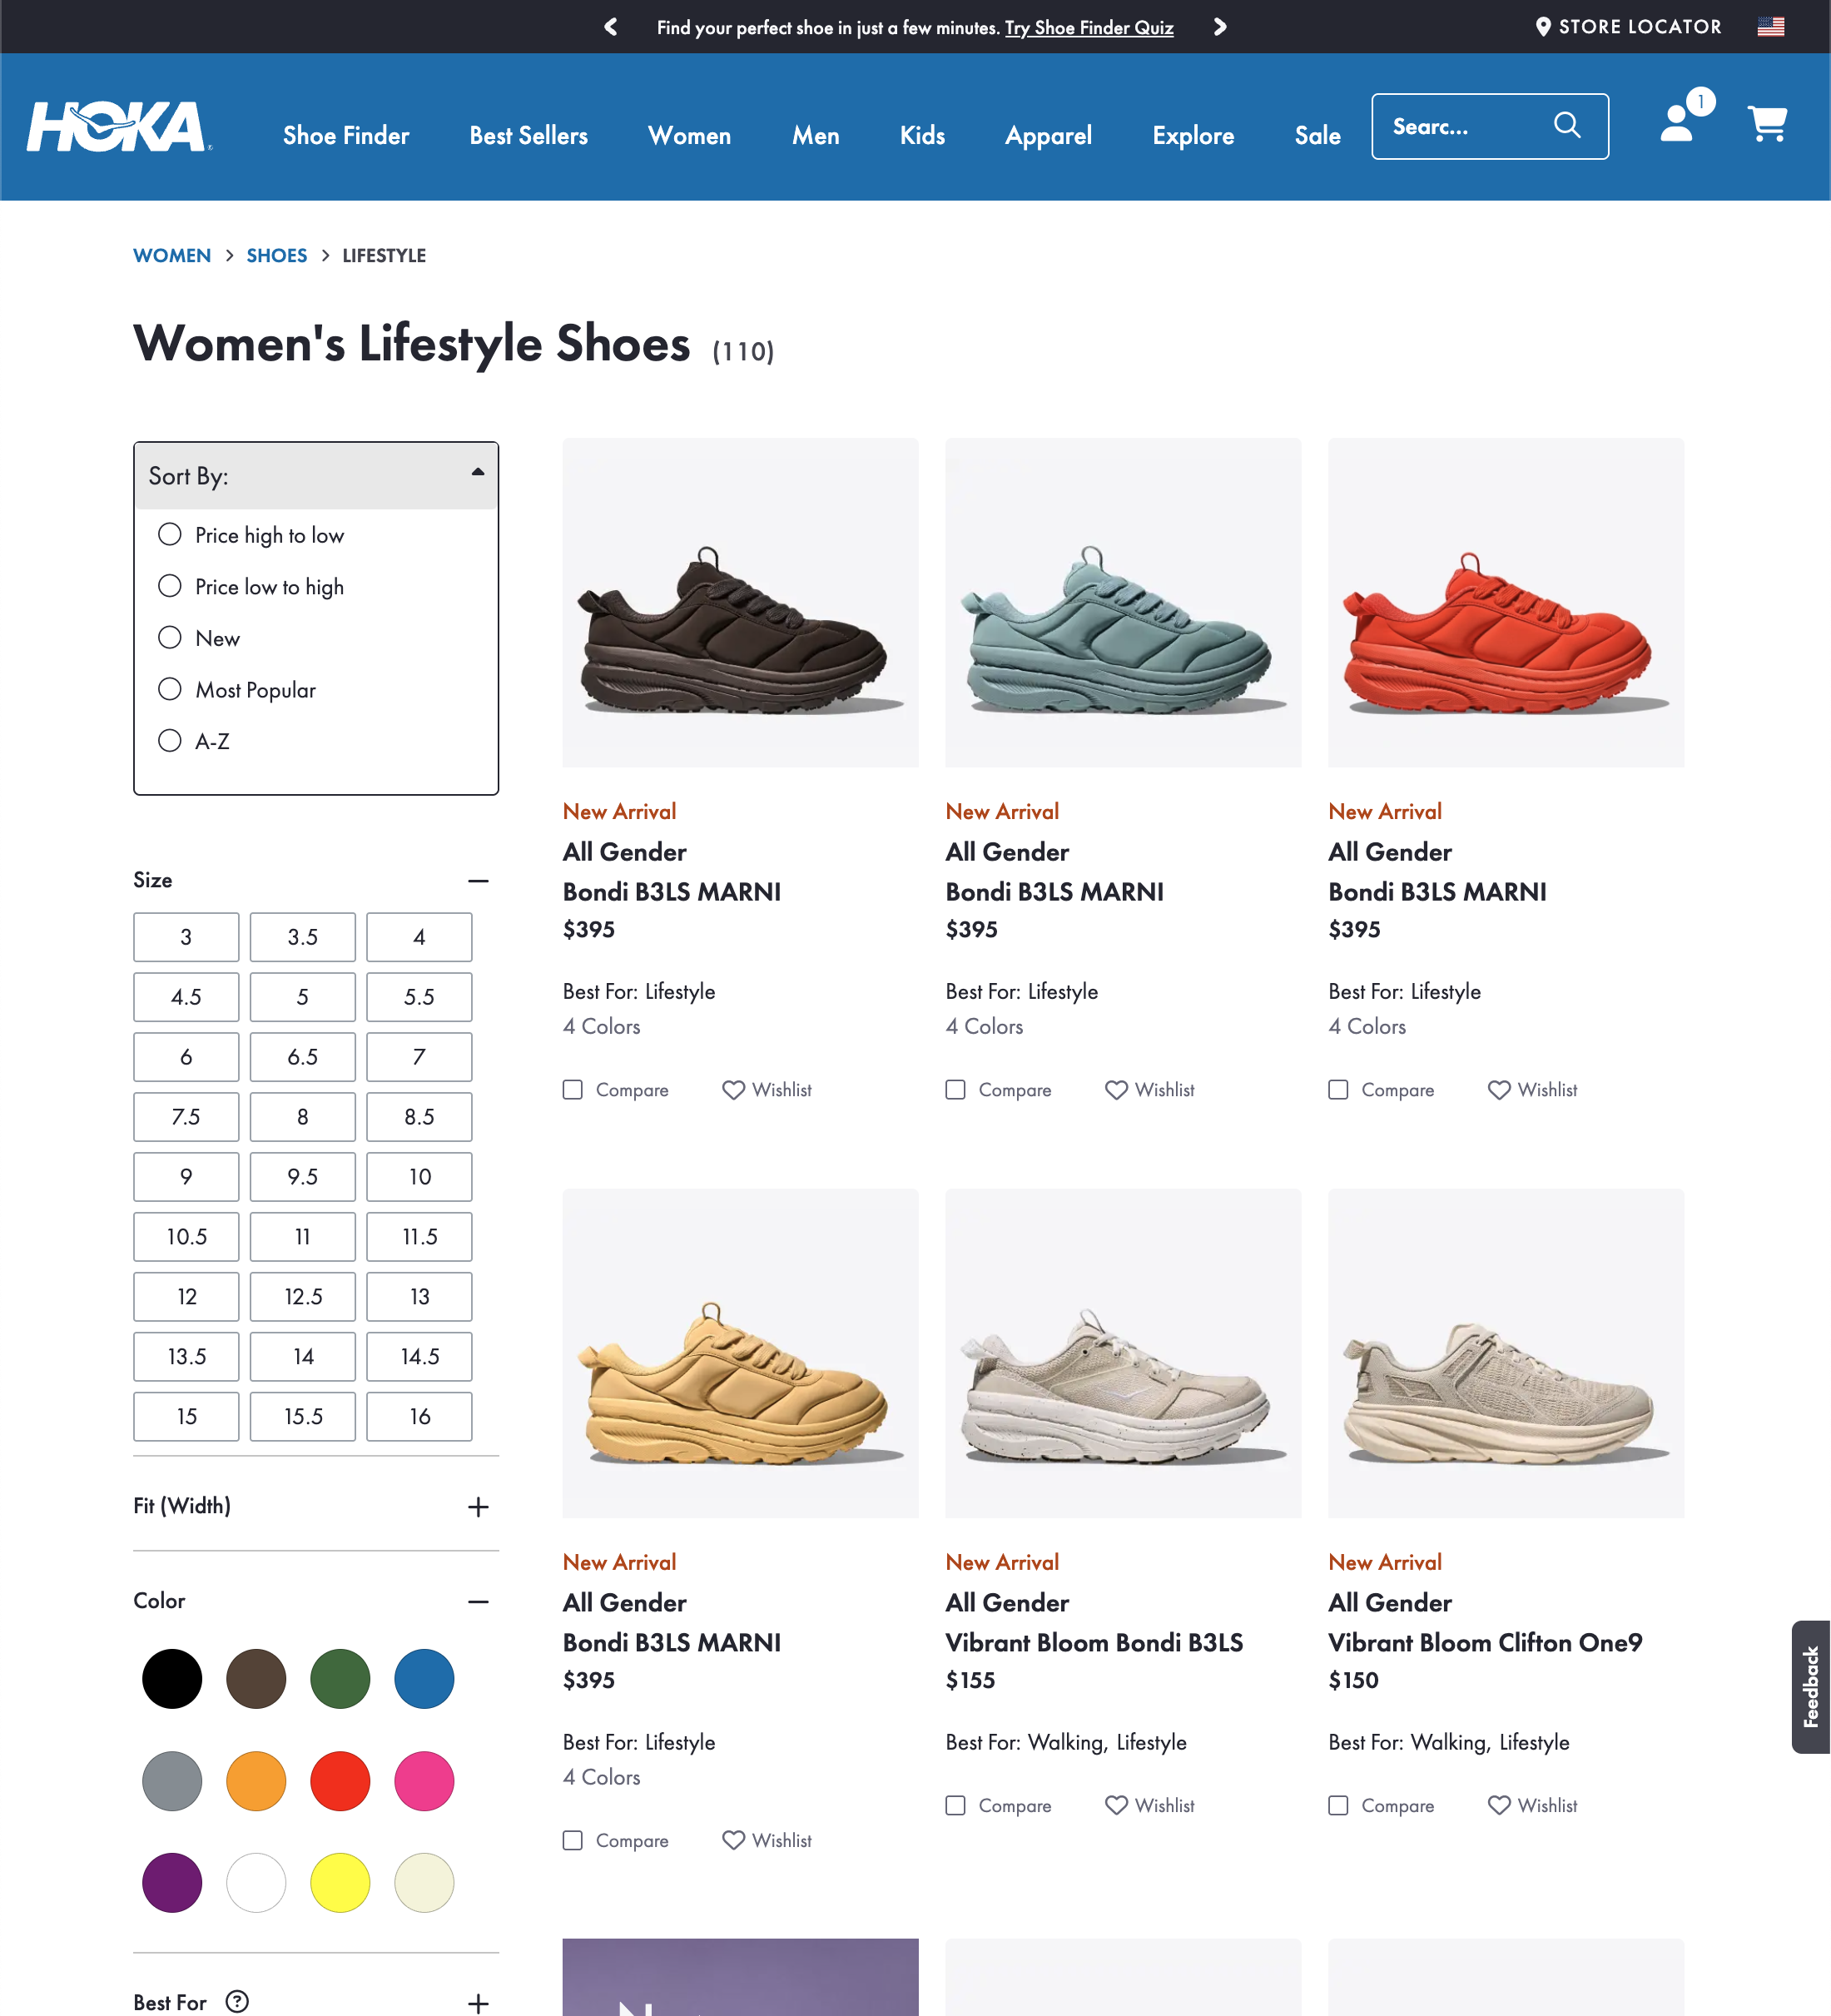Select size 8.5 button
The image size is (1831, 2016).
(x=419, y=1117)
